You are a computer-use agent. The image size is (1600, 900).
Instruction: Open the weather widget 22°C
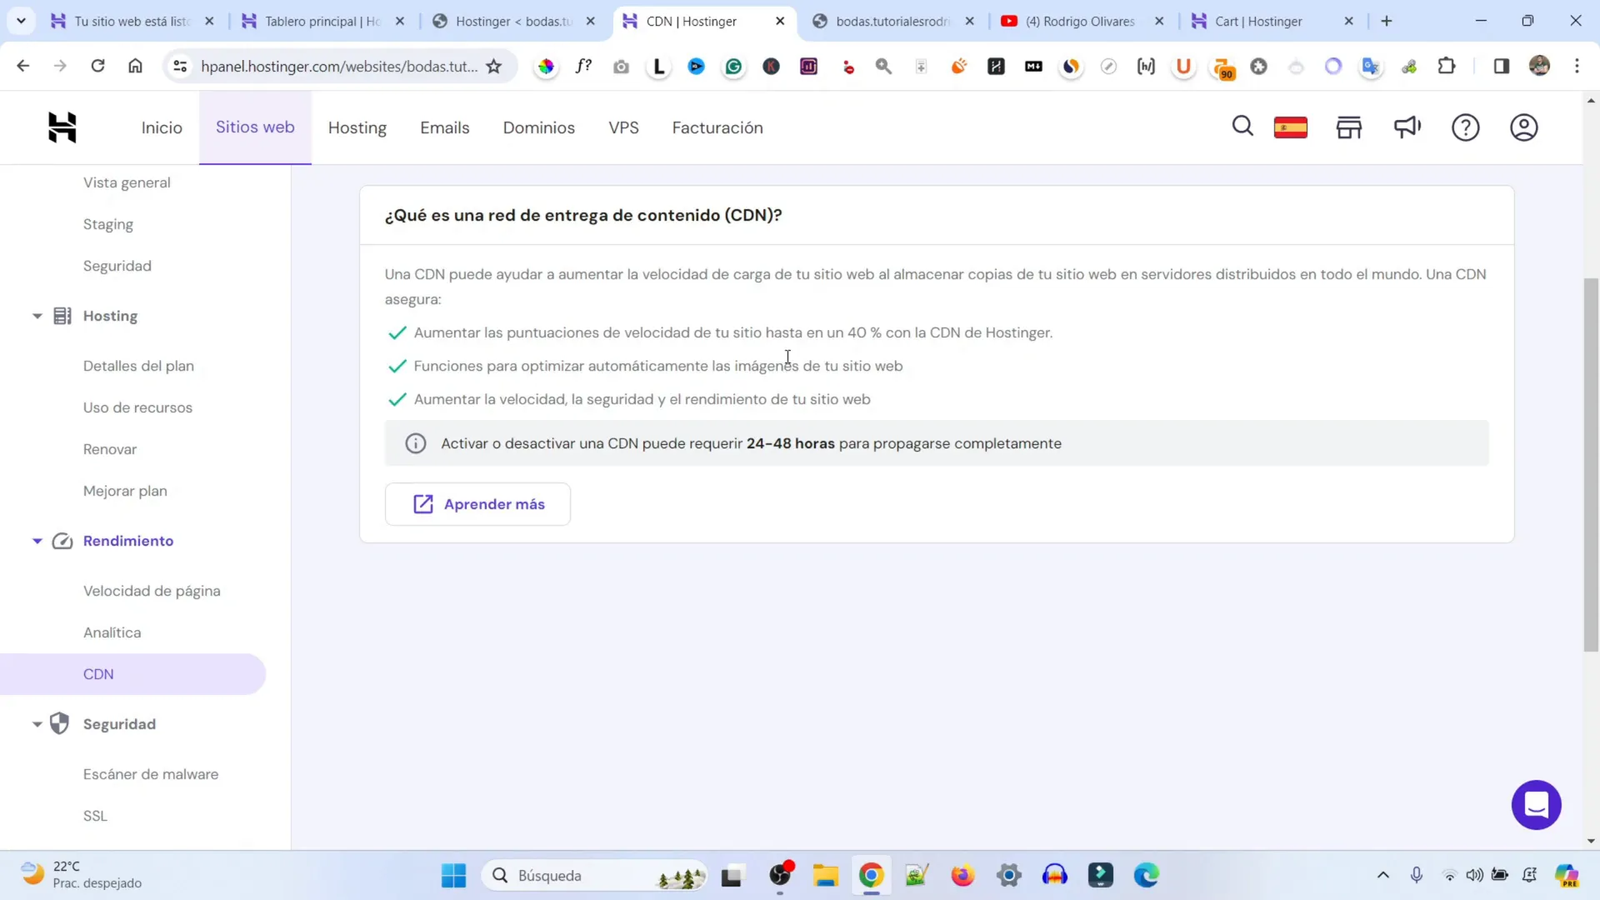click(x=82, y=875)
